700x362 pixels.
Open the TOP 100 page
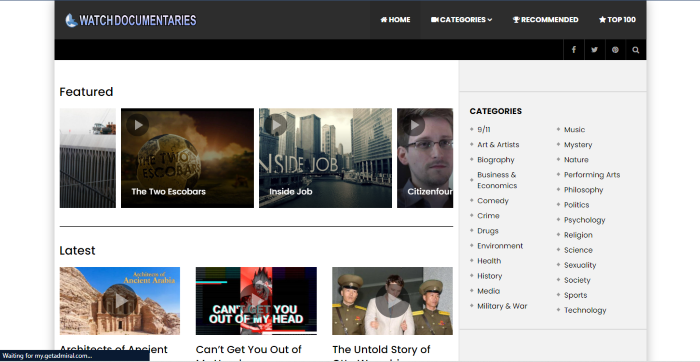click(x=617, y=20)
